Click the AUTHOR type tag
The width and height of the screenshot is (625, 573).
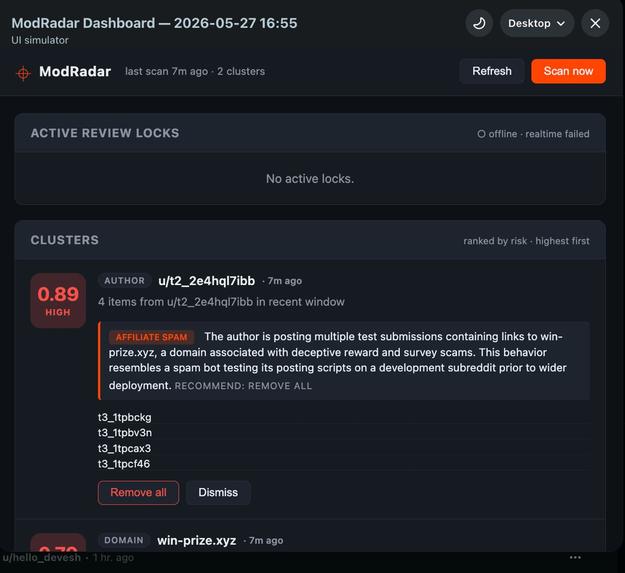[124, 281]
